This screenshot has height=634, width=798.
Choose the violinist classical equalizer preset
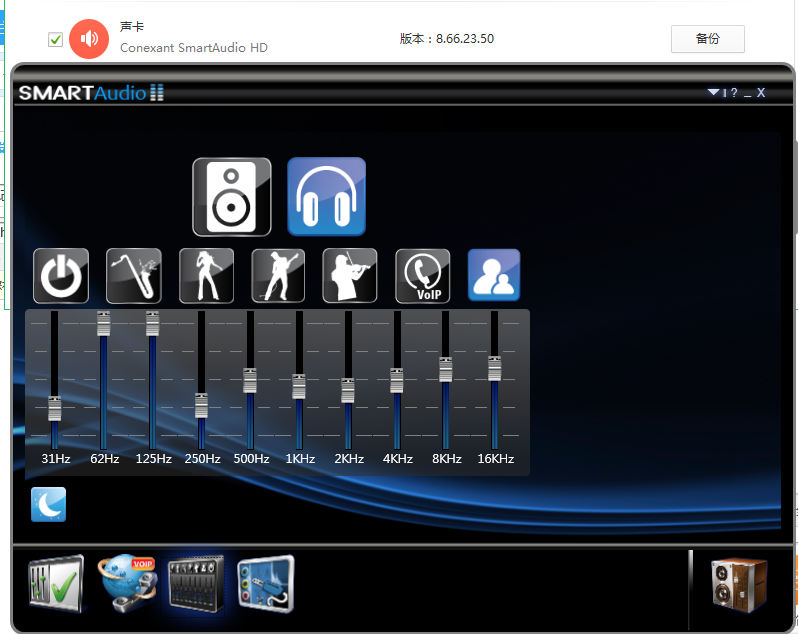[350, 276]
